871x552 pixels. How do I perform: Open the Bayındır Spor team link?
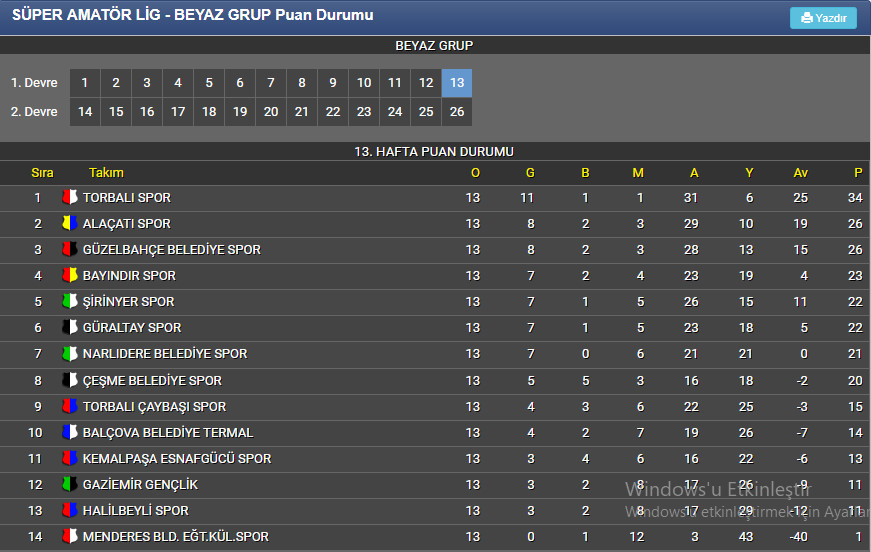click(129, 275)
